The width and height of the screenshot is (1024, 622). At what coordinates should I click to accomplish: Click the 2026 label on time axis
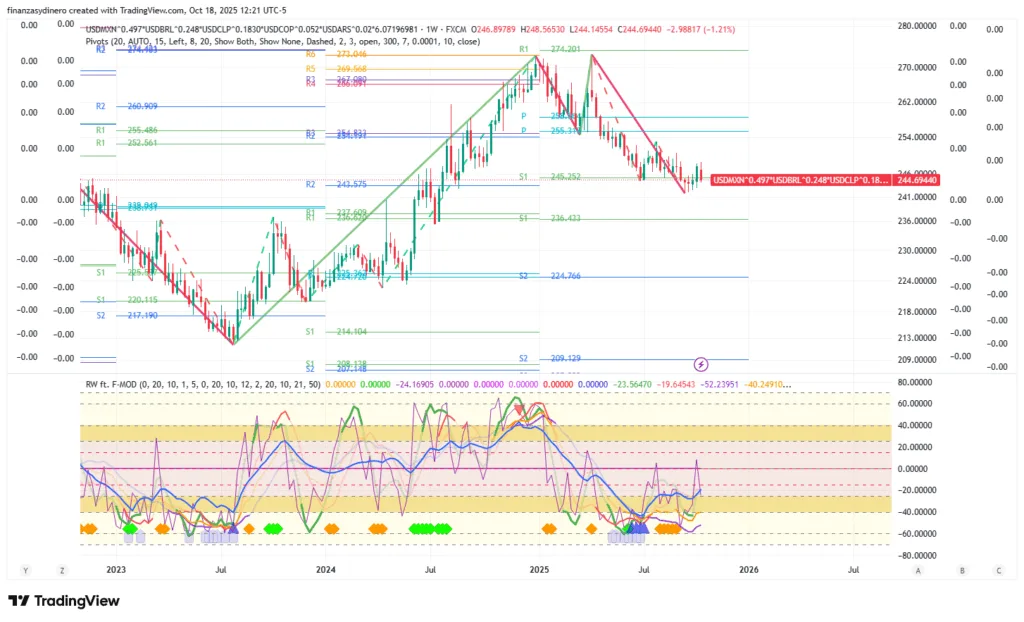click(748, 570)
